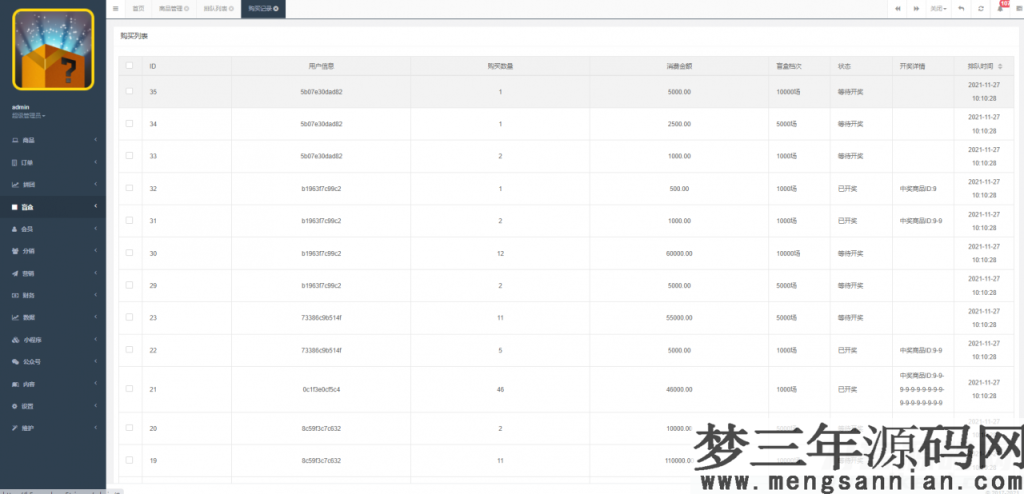Click the admin username in the sidebar

tap(20, 107)
